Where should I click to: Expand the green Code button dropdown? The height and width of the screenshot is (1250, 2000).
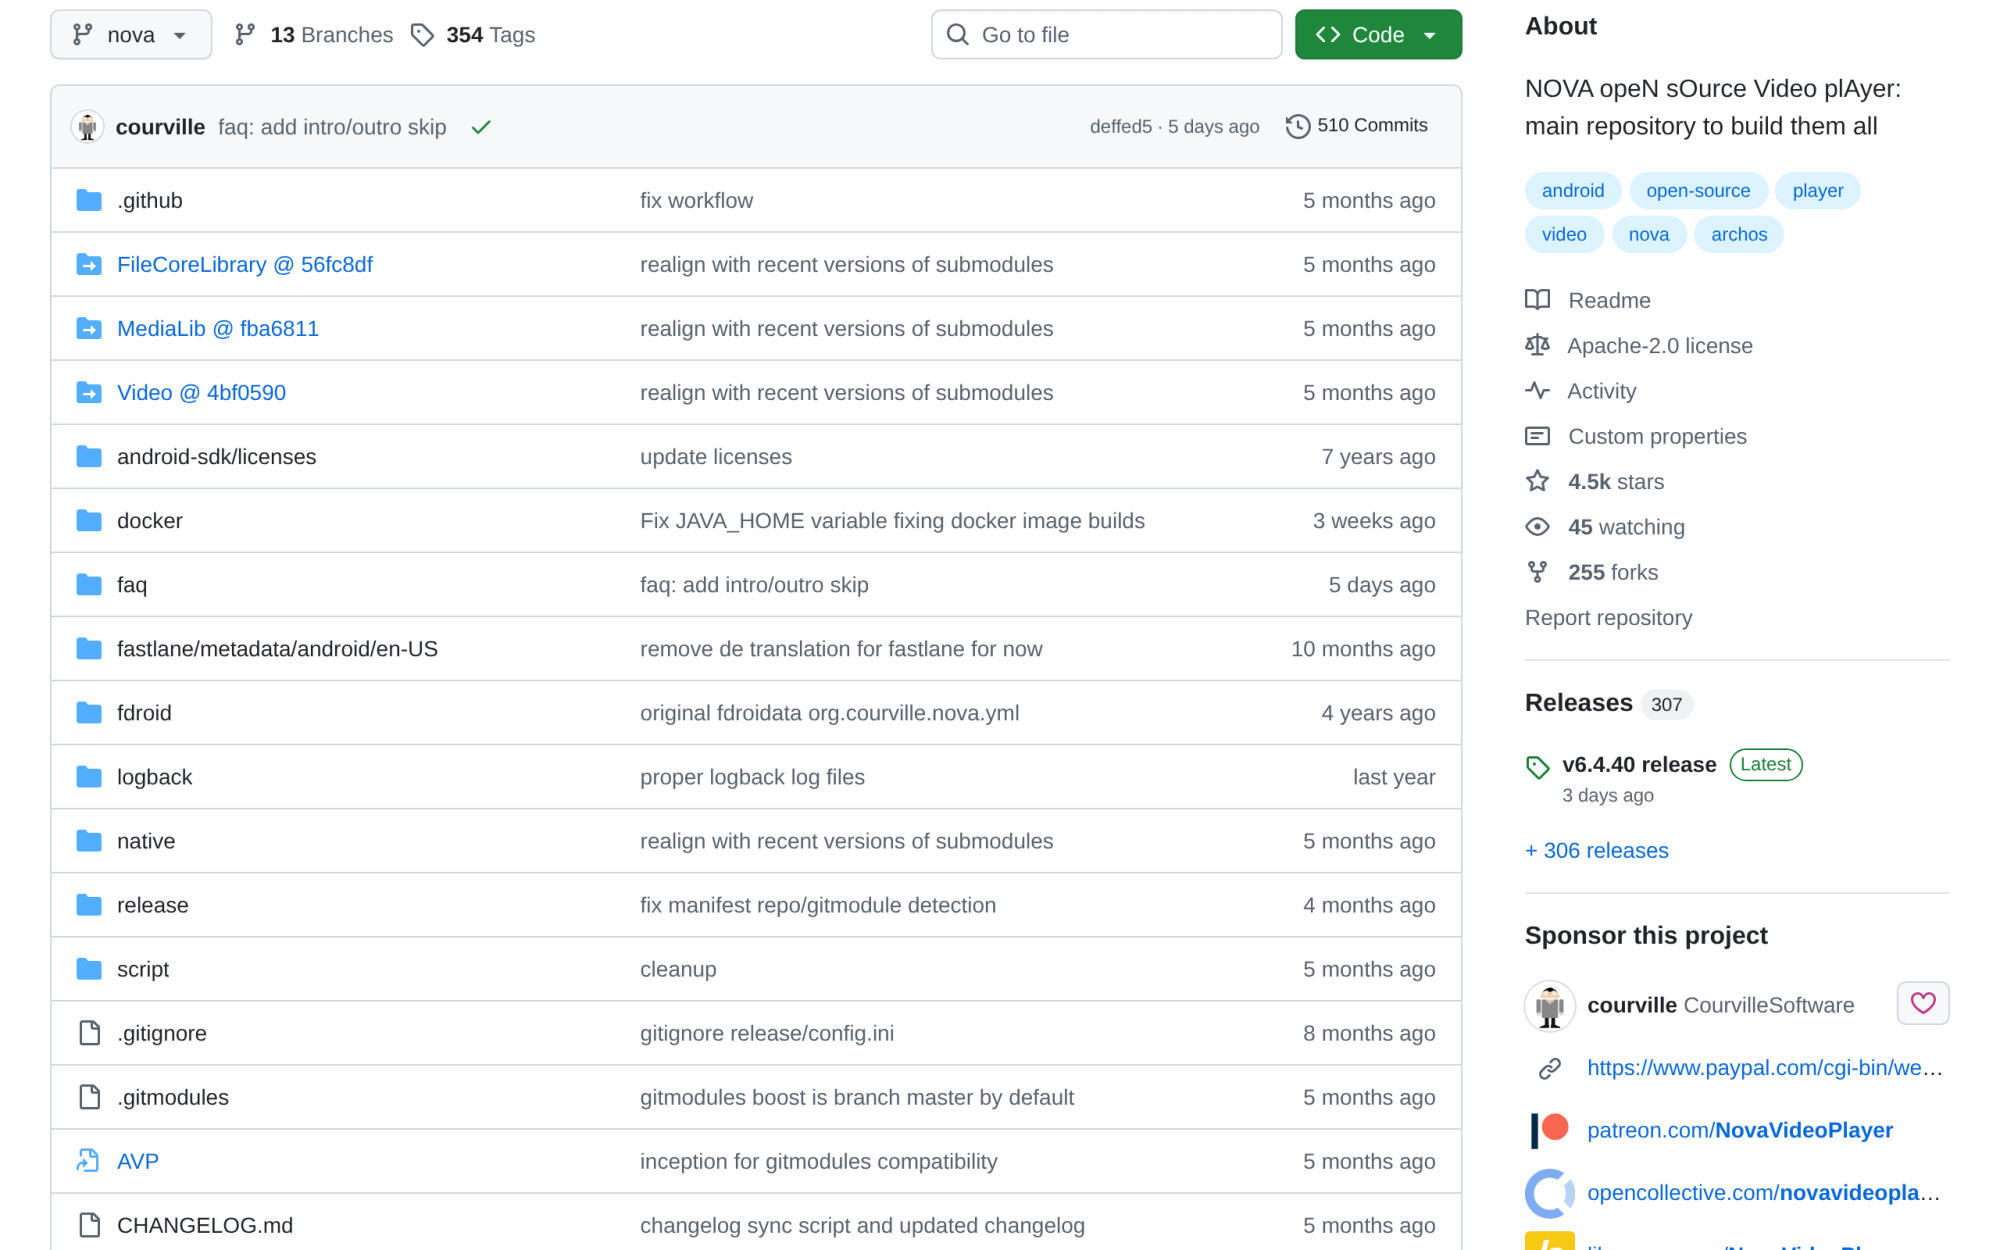1378,35
